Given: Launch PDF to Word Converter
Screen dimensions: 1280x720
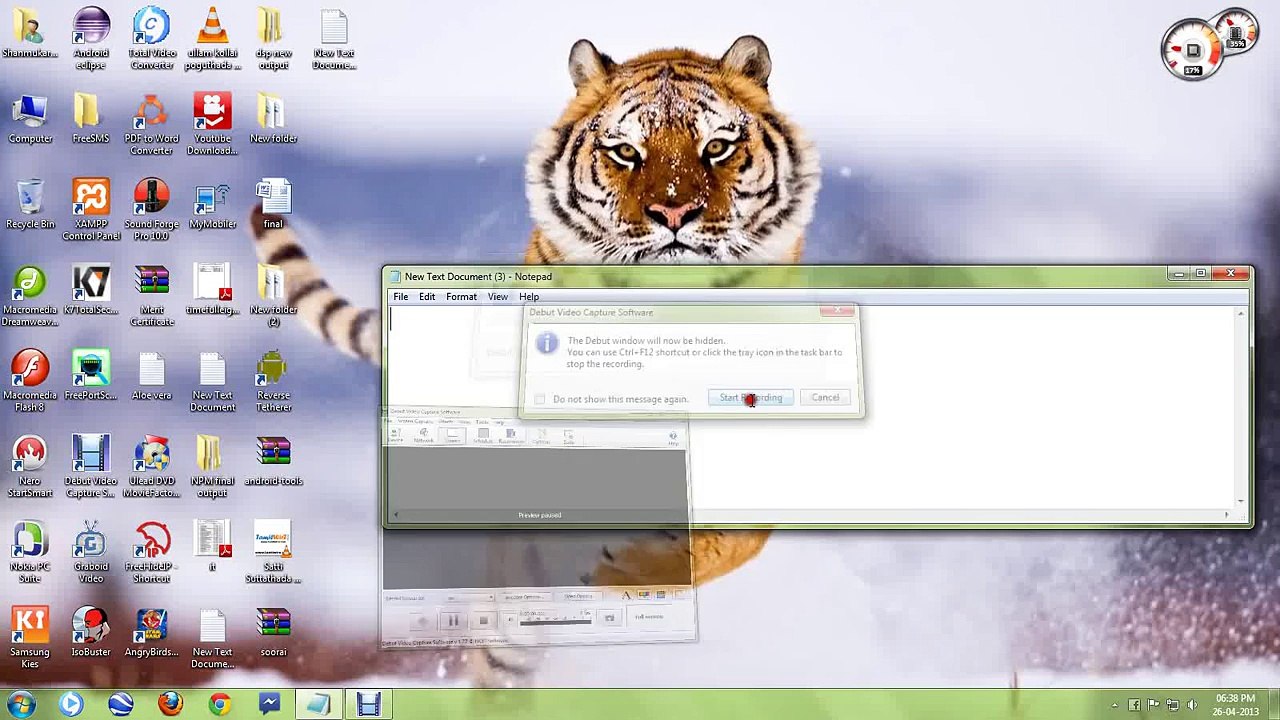Looking at the screenshot, I should click(x=152, y=124).
